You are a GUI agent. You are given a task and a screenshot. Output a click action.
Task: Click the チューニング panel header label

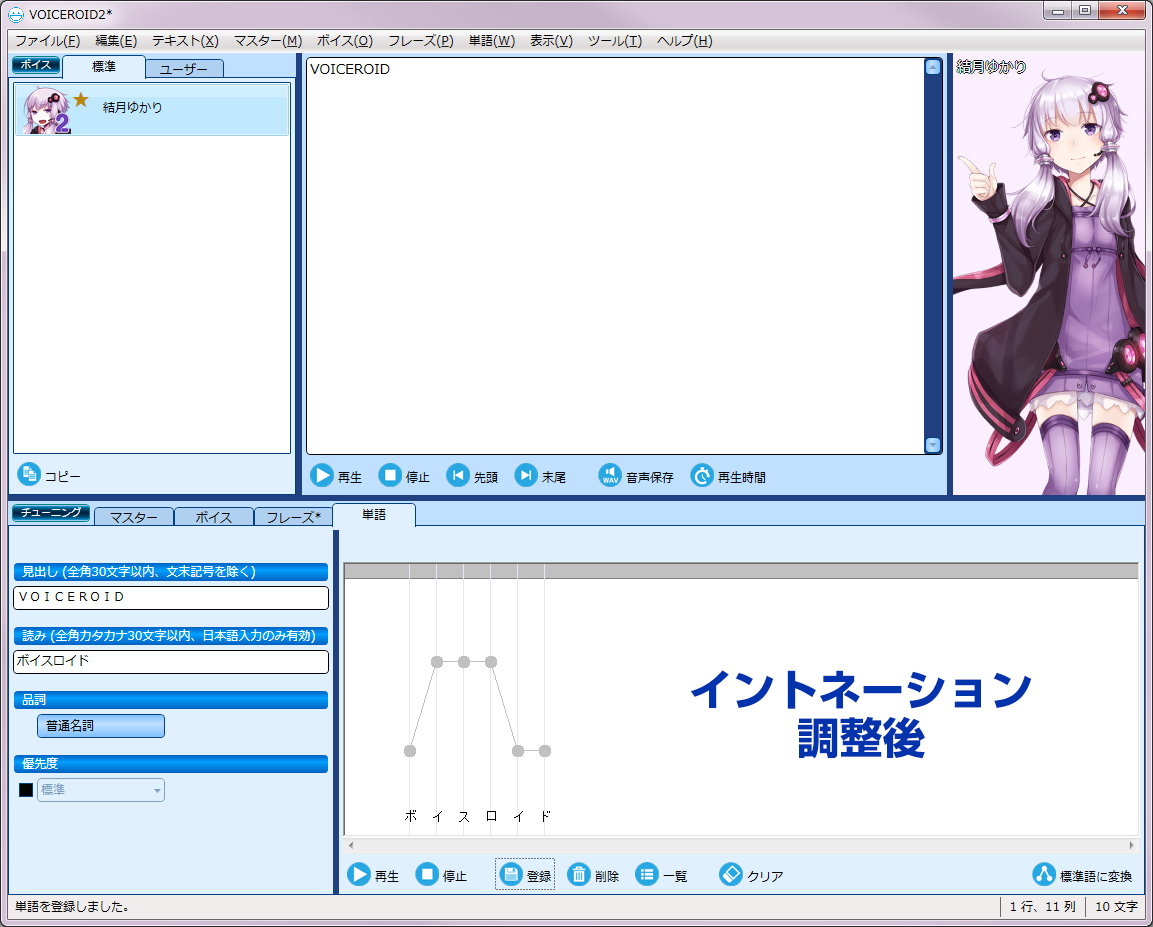pos(51,512)
